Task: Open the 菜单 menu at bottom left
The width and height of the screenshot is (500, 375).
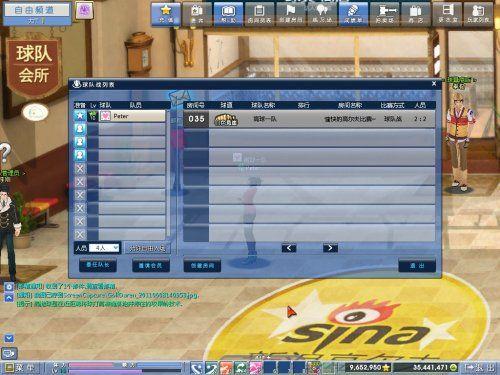Action: click(21, 368)
